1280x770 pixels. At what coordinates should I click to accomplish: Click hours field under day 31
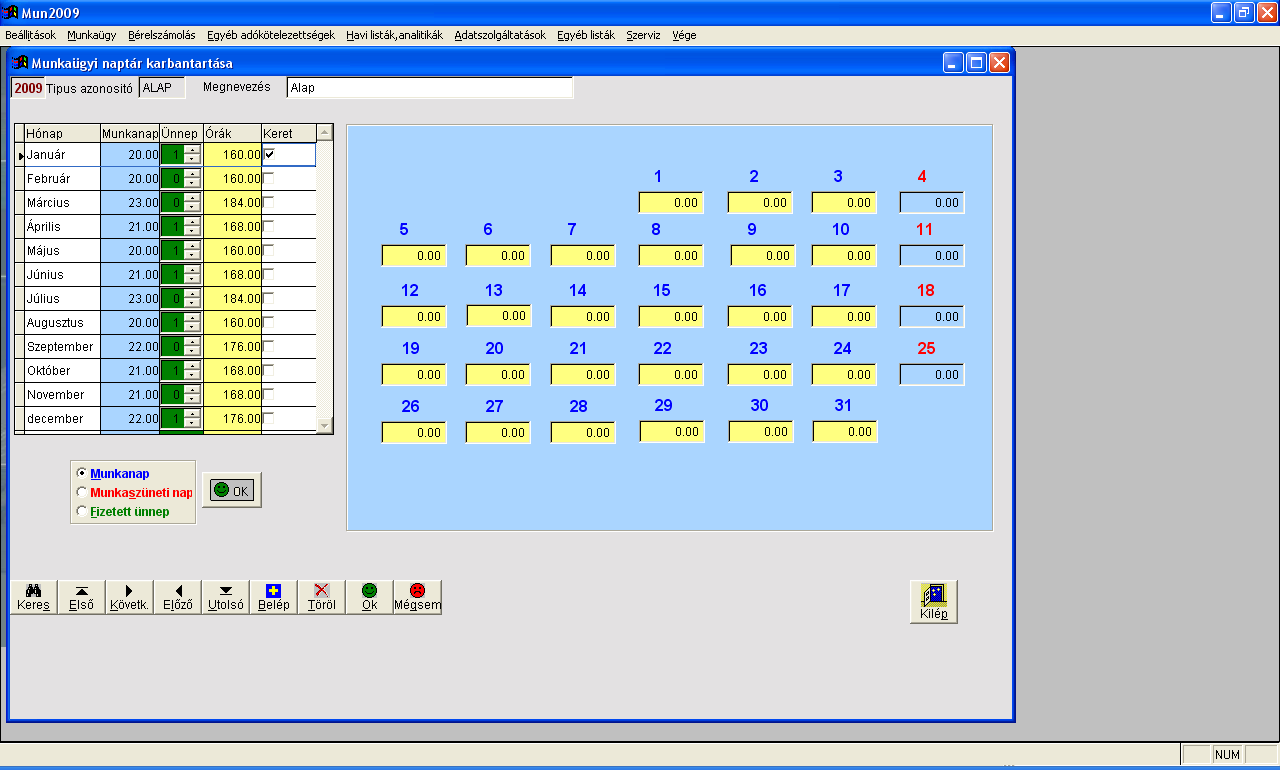click(x=845, y=432)
